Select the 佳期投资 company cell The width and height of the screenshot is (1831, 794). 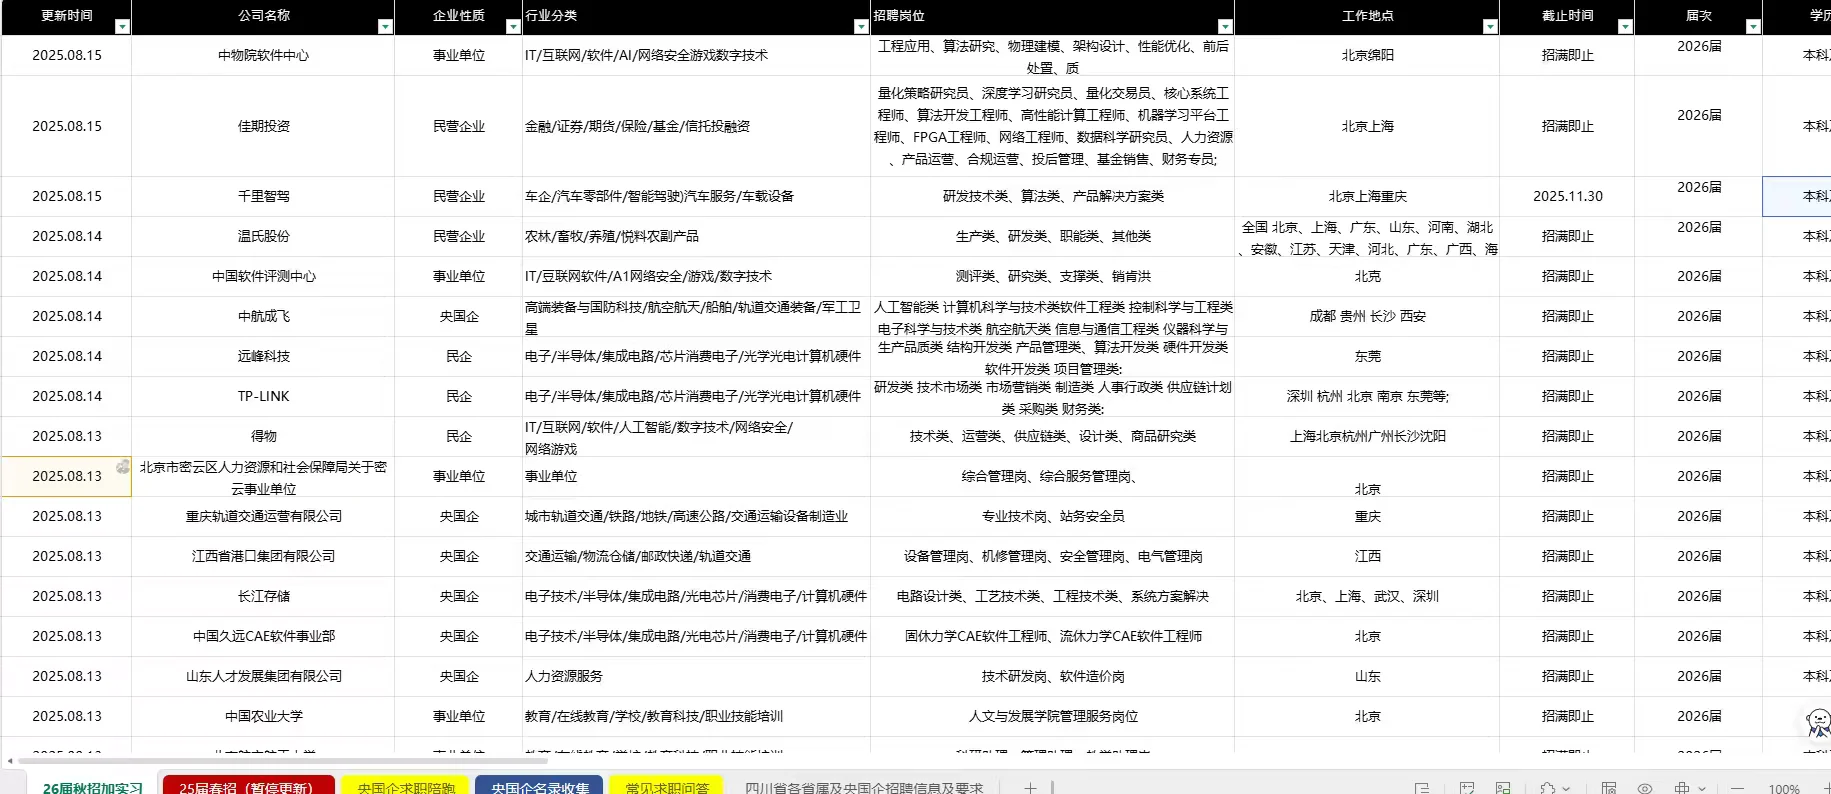[x=264, y=127]
